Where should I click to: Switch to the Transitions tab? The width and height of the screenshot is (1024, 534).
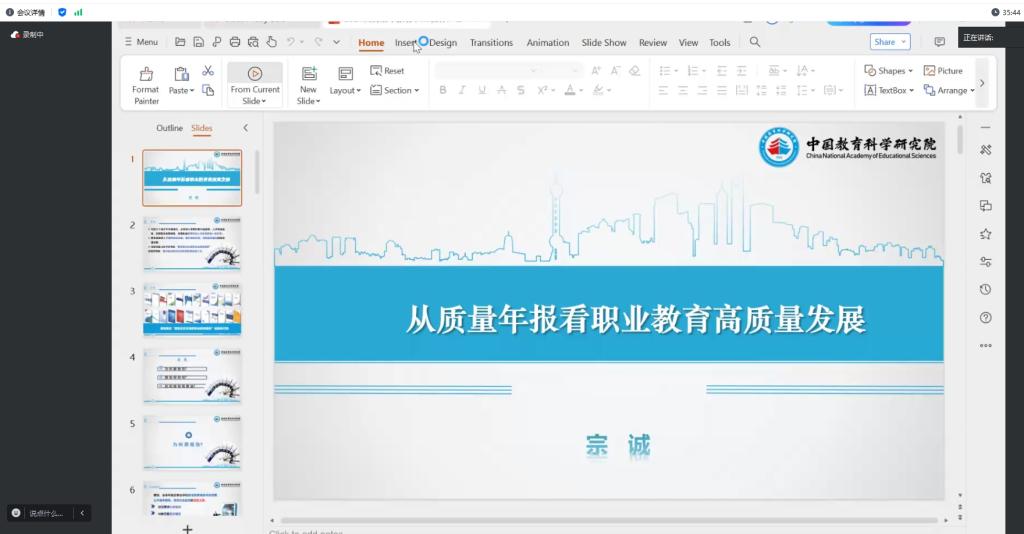491,42
